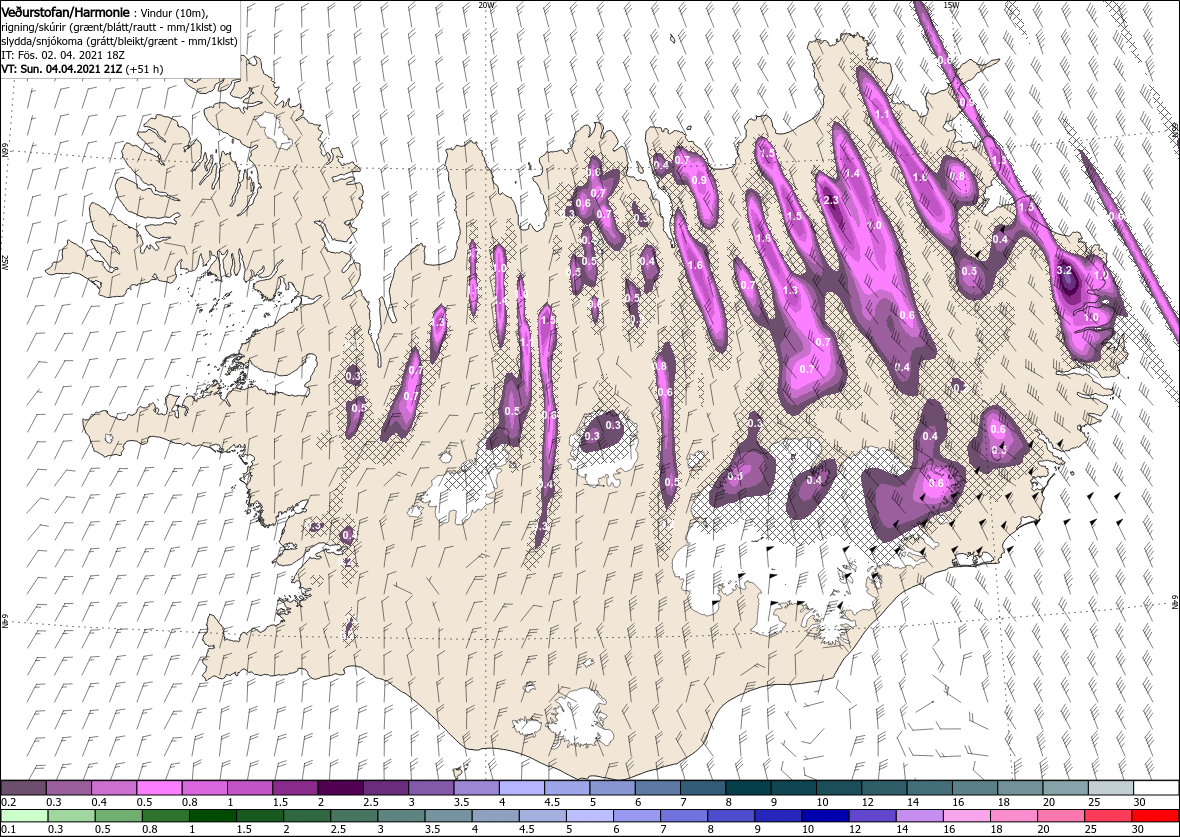Select the '15W' longitude label
This screenshot has height=837, width=1180.
coord(951,5)
